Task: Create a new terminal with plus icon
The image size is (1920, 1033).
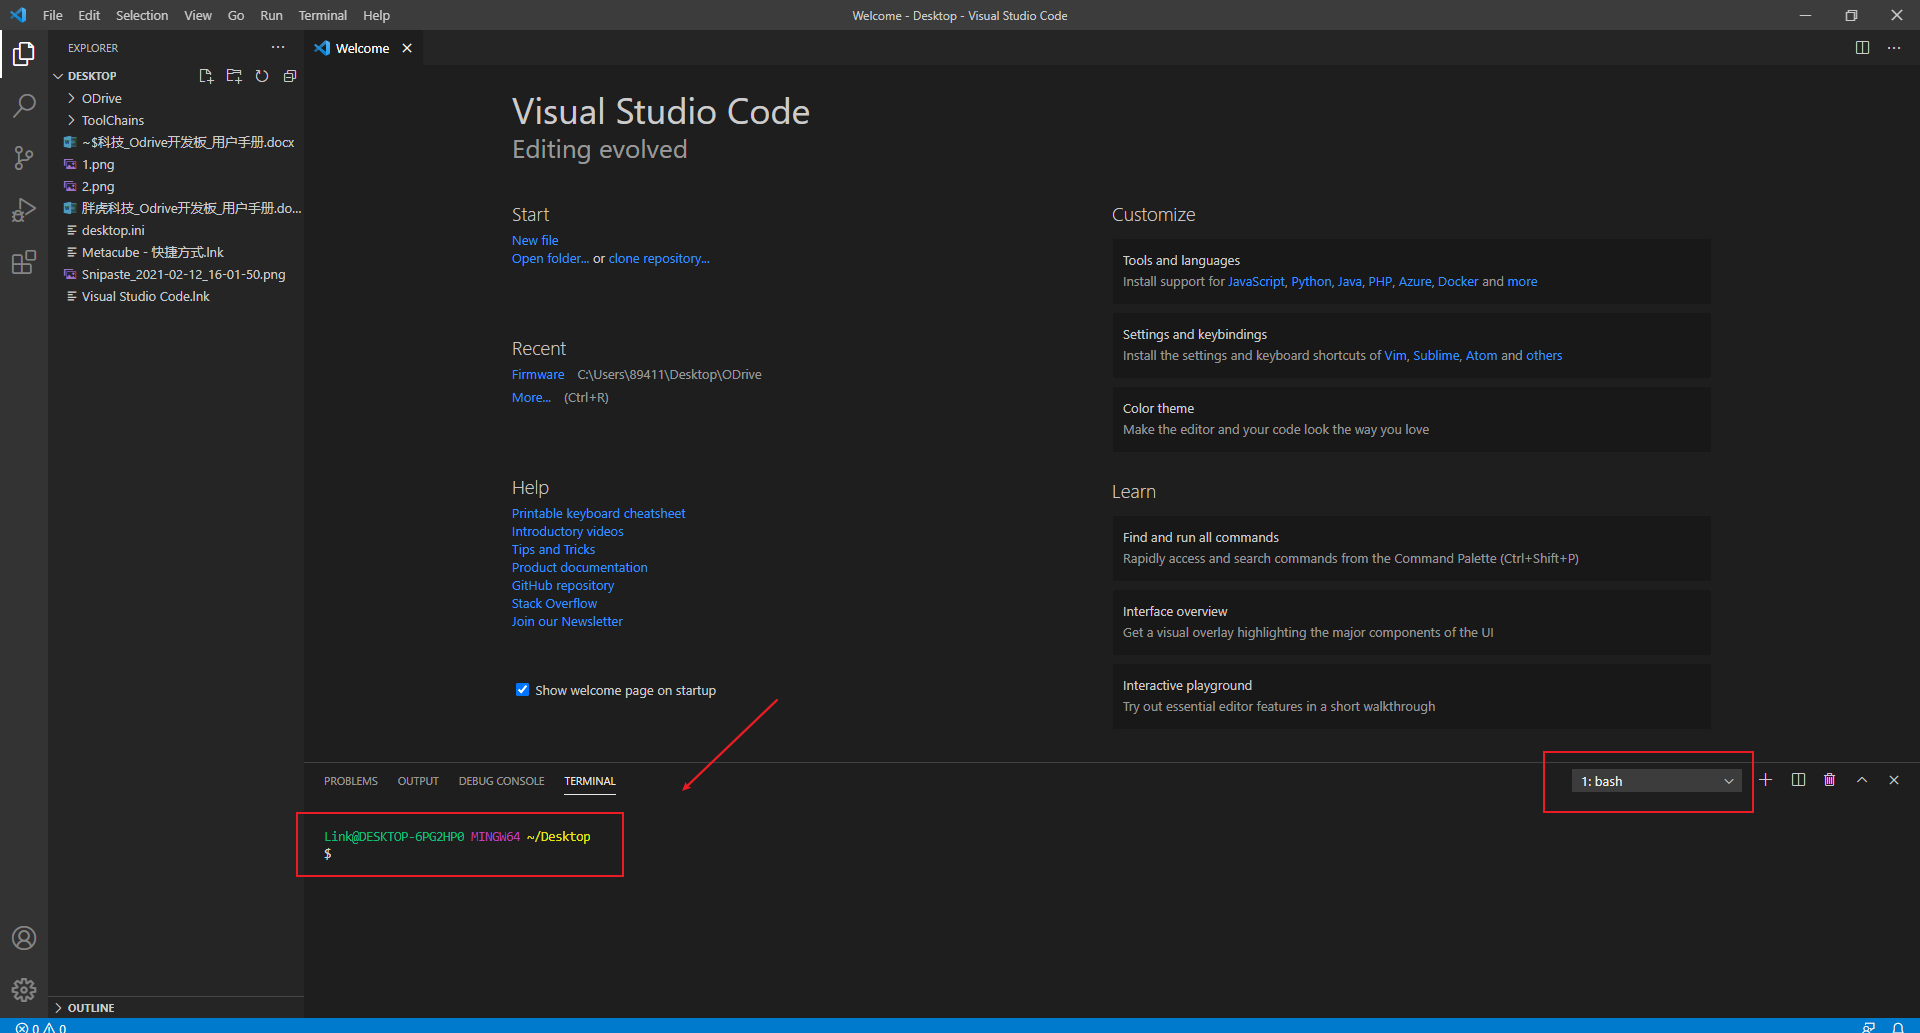Action: click(x=1766, y=780)
